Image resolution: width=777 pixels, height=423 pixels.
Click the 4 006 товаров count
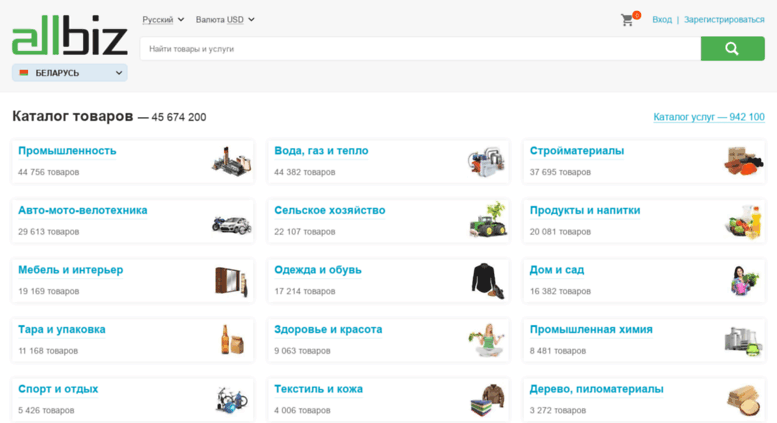(302, 410)
